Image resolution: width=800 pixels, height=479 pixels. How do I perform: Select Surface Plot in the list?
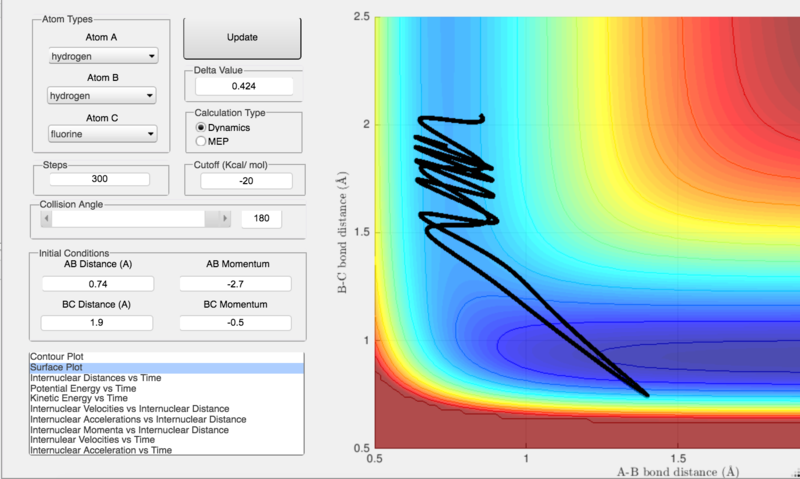coord(166,367)
